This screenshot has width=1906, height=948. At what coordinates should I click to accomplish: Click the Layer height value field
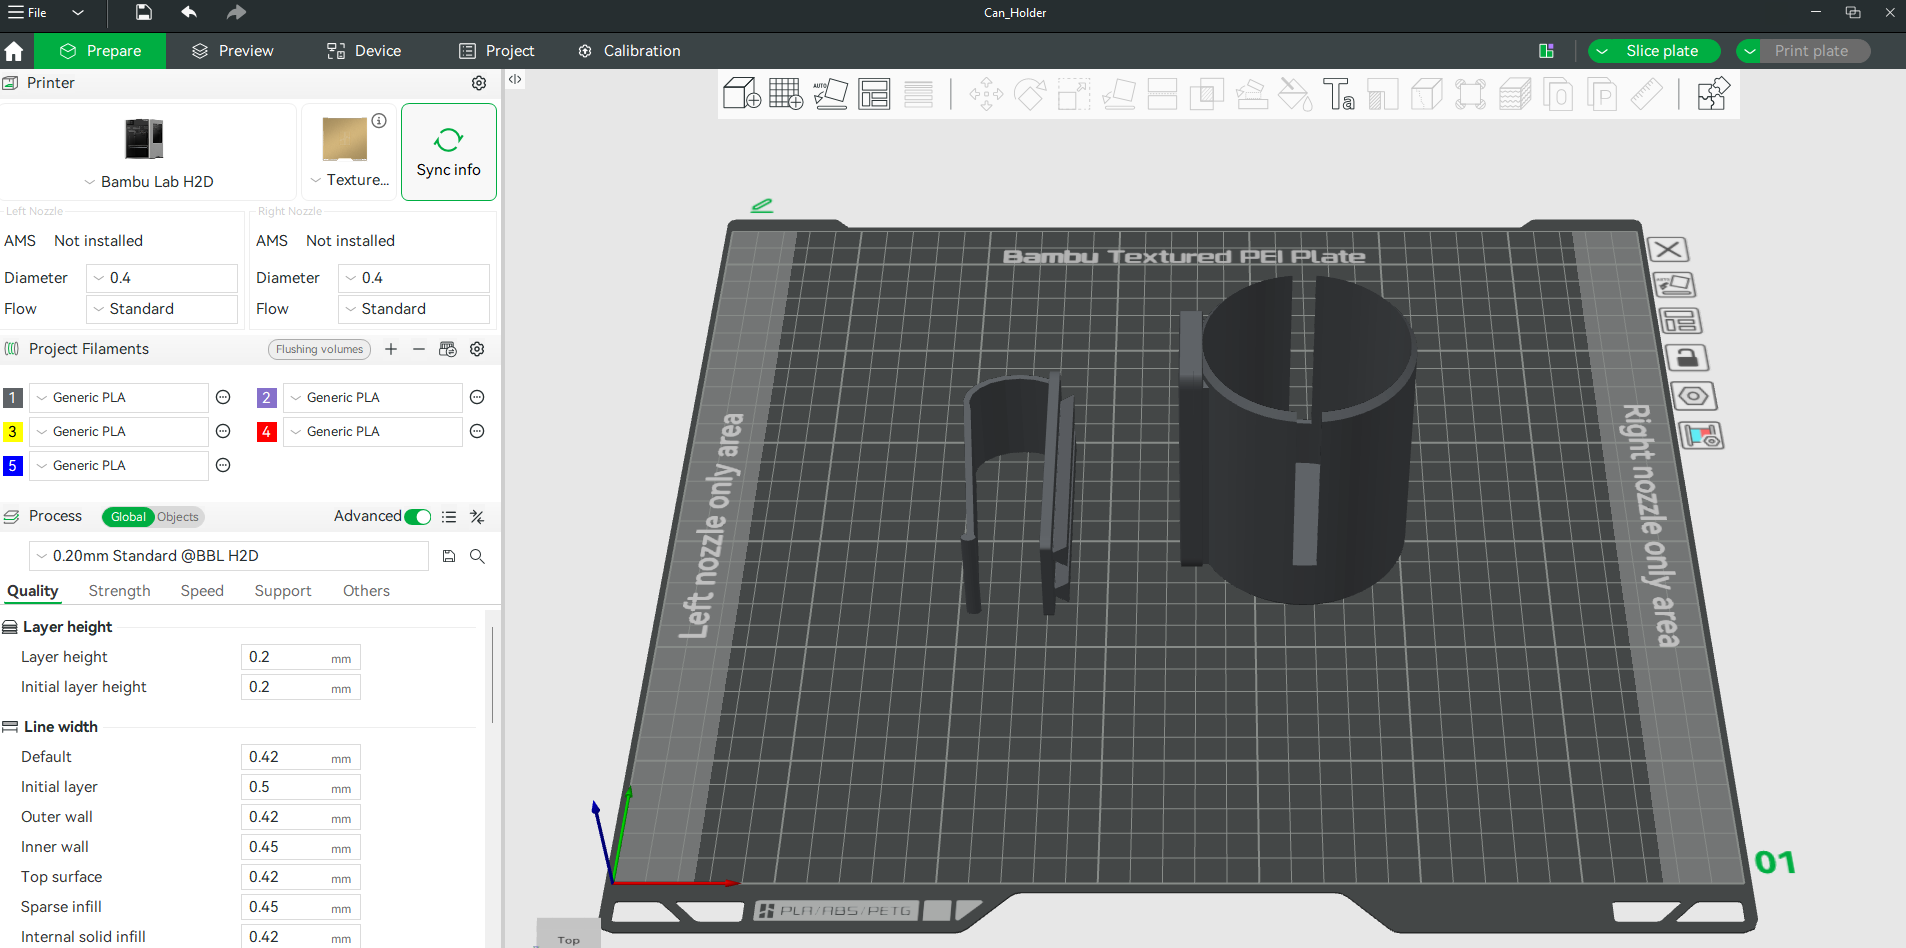300,657
